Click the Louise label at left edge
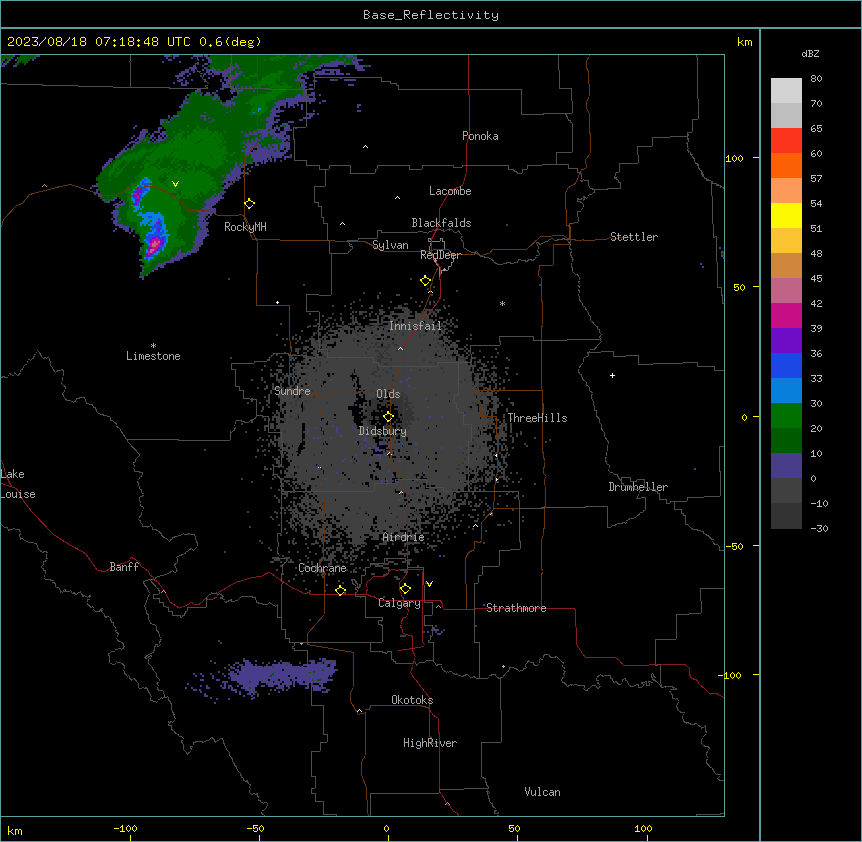Screen dimensions: 862x842 18,494
